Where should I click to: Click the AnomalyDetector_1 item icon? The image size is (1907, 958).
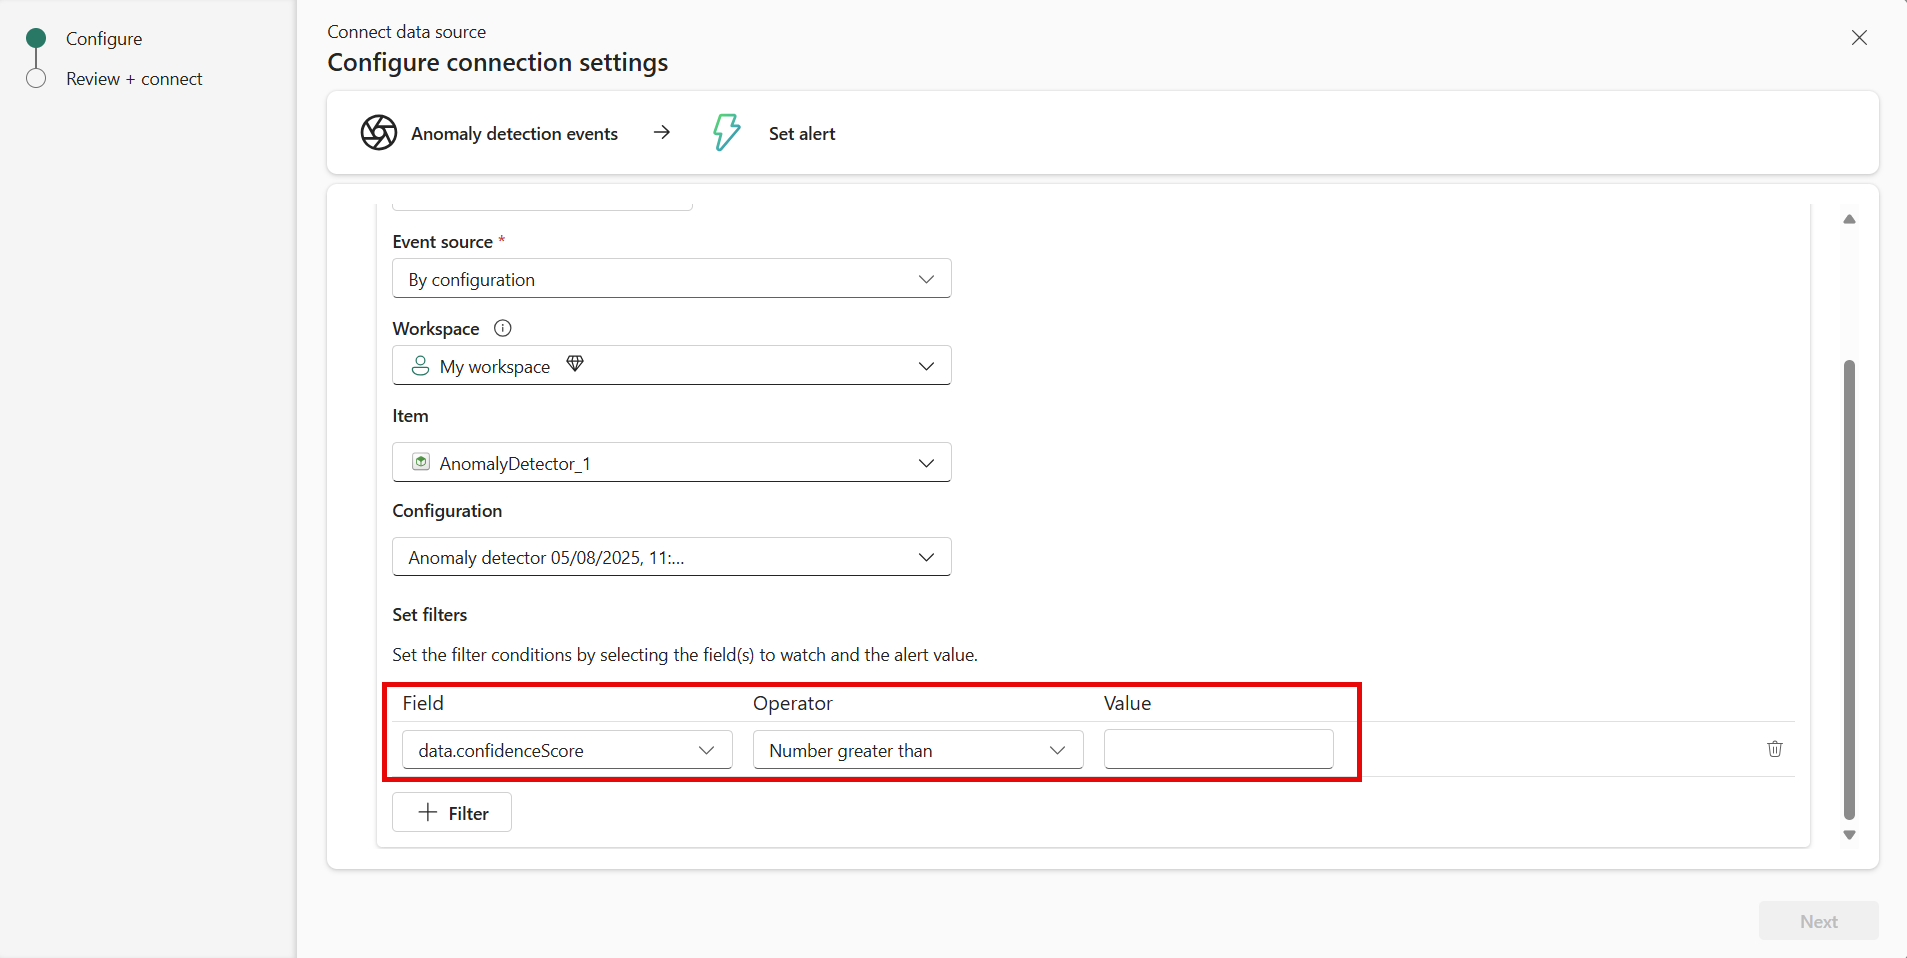[x=422, y=462]
